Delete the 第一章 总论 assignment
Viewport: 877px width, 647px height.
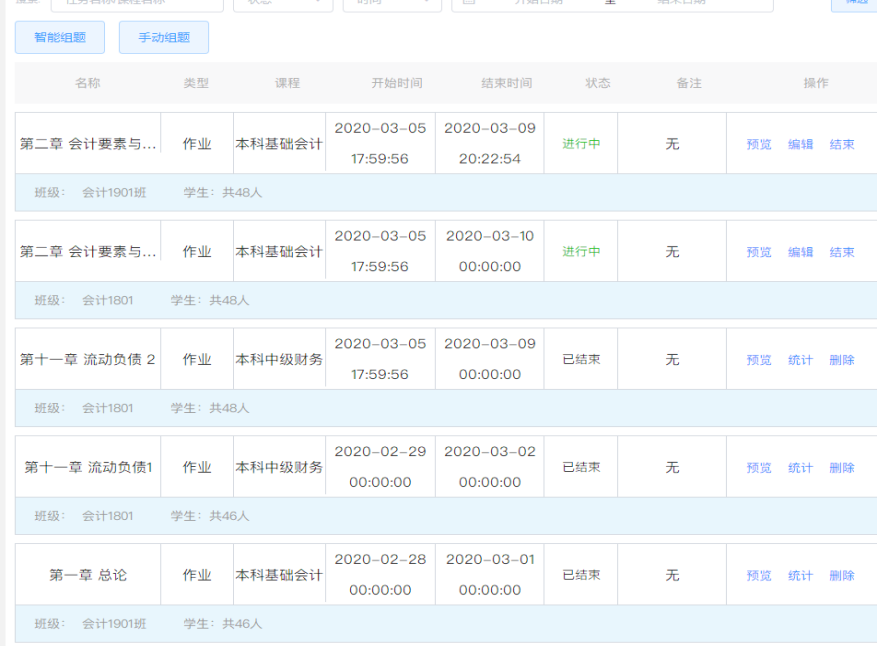tap(842, 576)
